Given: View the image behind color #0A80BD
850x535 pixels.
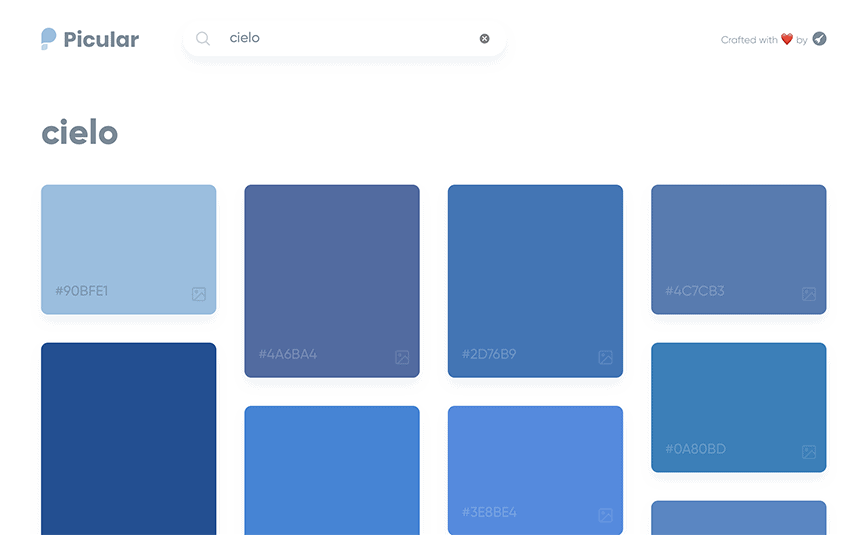Looking at the screenshot, I should point(808,452).
